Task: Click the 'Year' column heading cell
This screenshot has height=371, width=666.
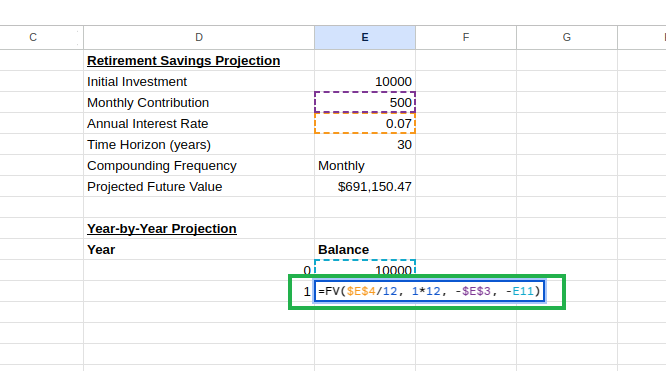Action: 199,249
